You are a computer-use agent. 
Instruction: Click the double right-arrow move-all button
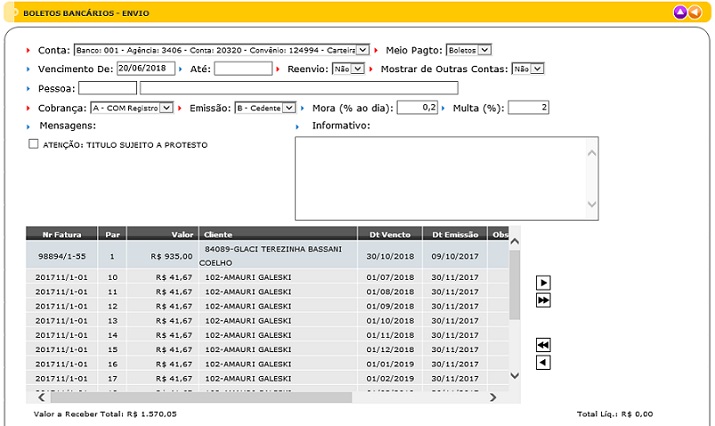point(543,300)
